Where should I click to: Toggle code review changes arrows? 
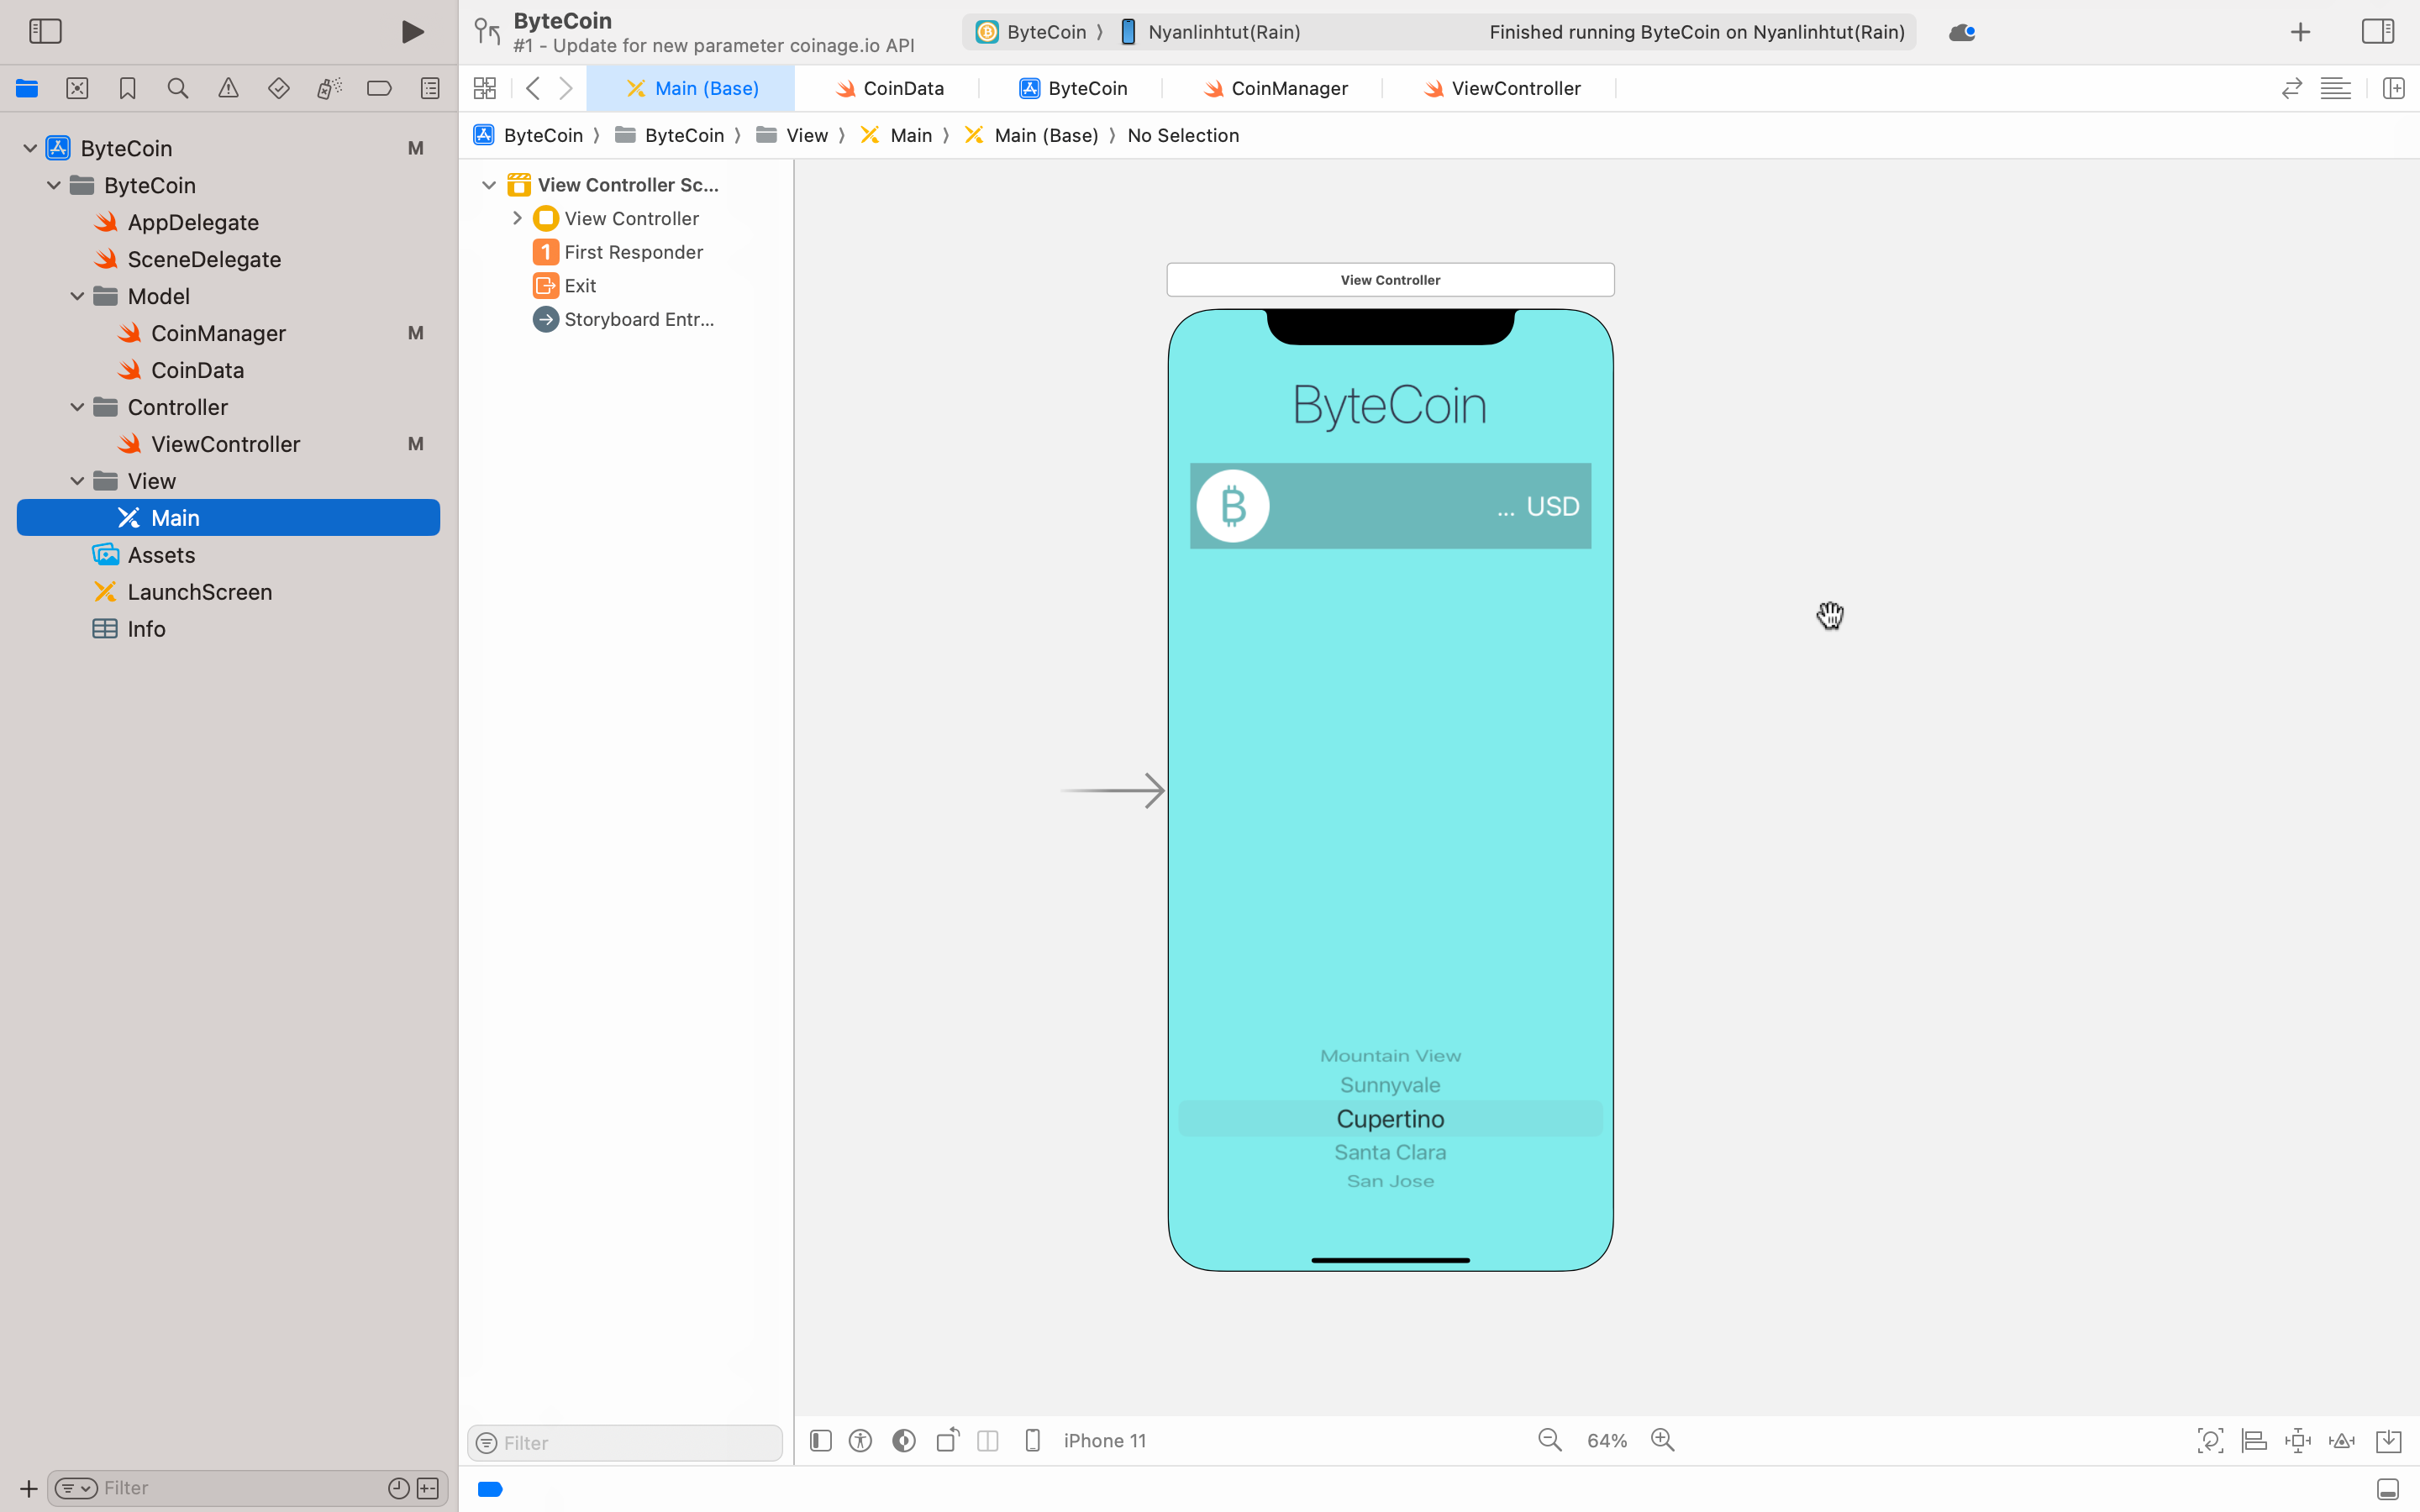[2291, 88]
